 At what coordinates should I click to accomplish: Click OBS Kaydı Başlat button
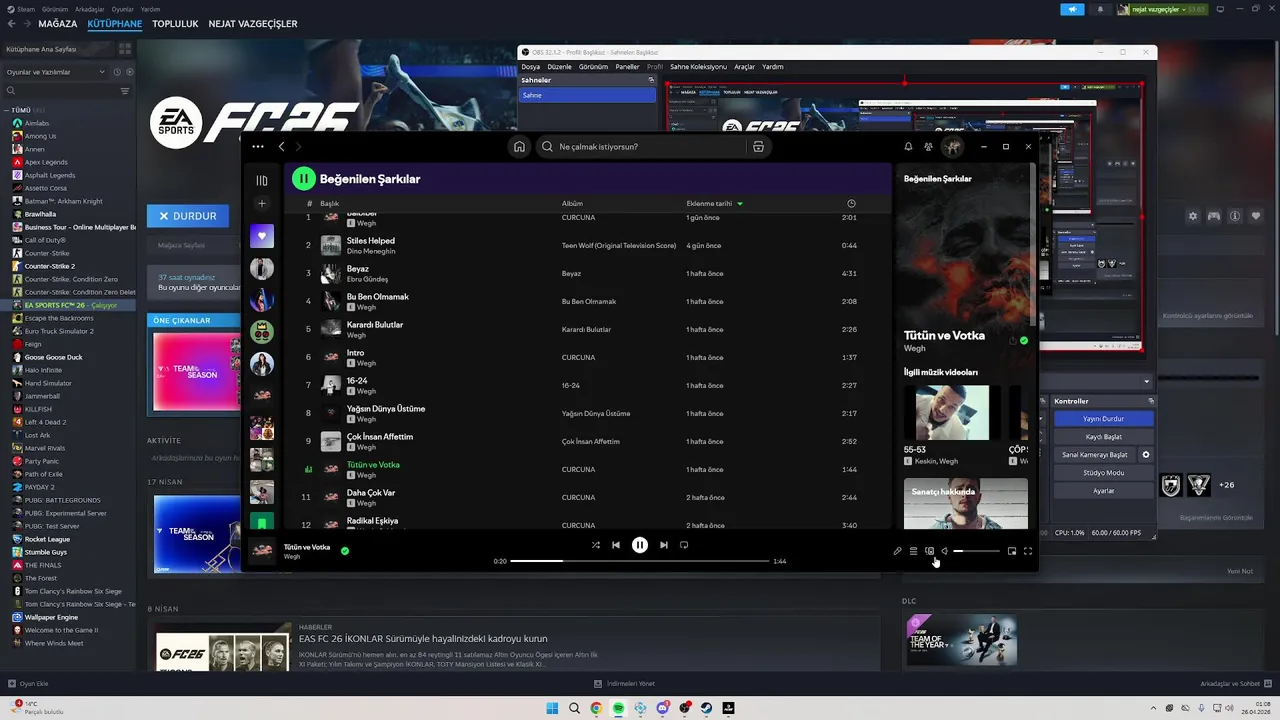[x=1104, y=437]
